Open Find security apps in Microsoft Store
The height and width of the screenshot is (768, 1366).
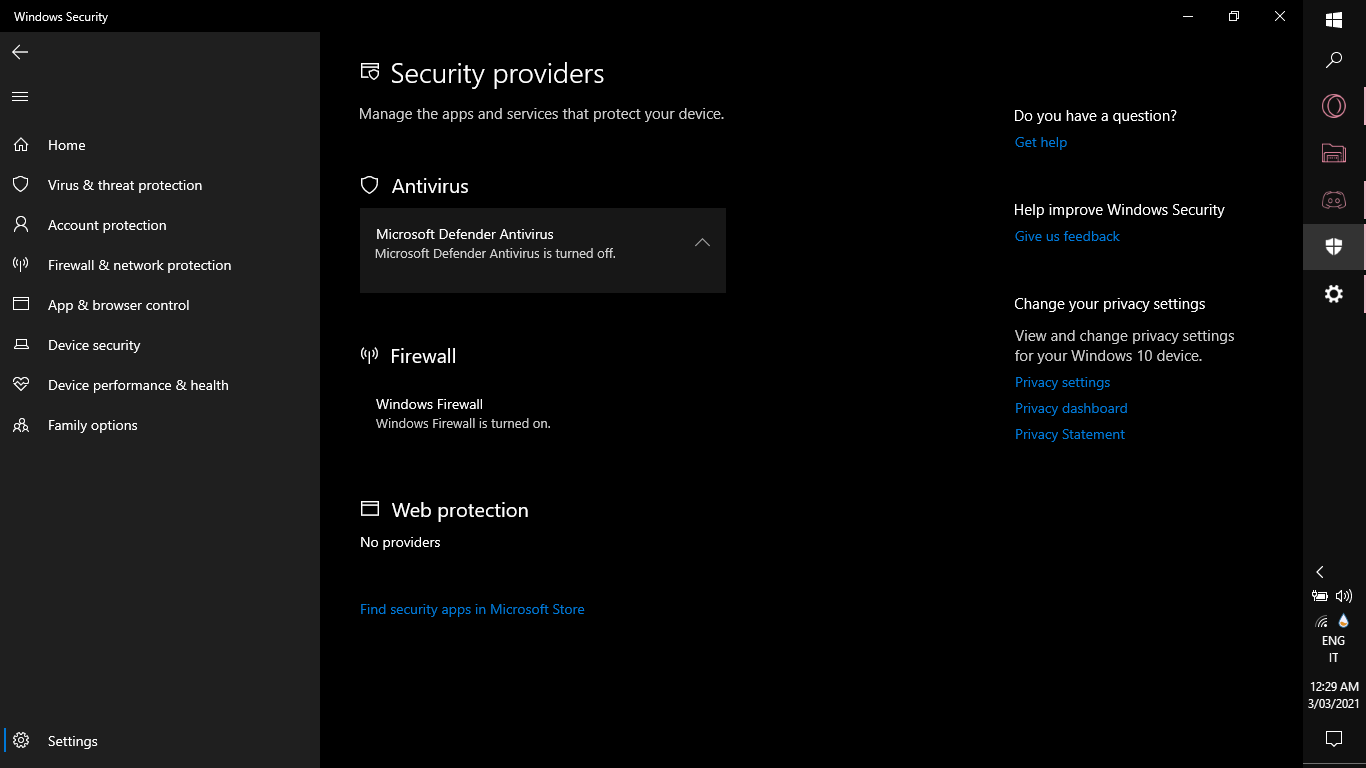coord(472,609)
